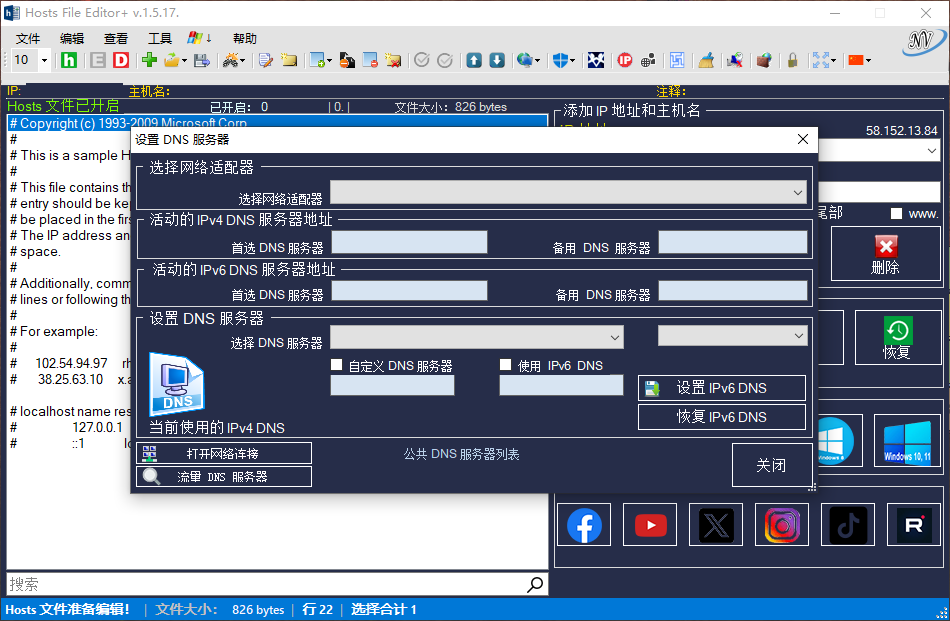Enable the 自定义 DNS 服务器 checkbox
The height and width of the screenshot is (621, 950).
[337, 364]
